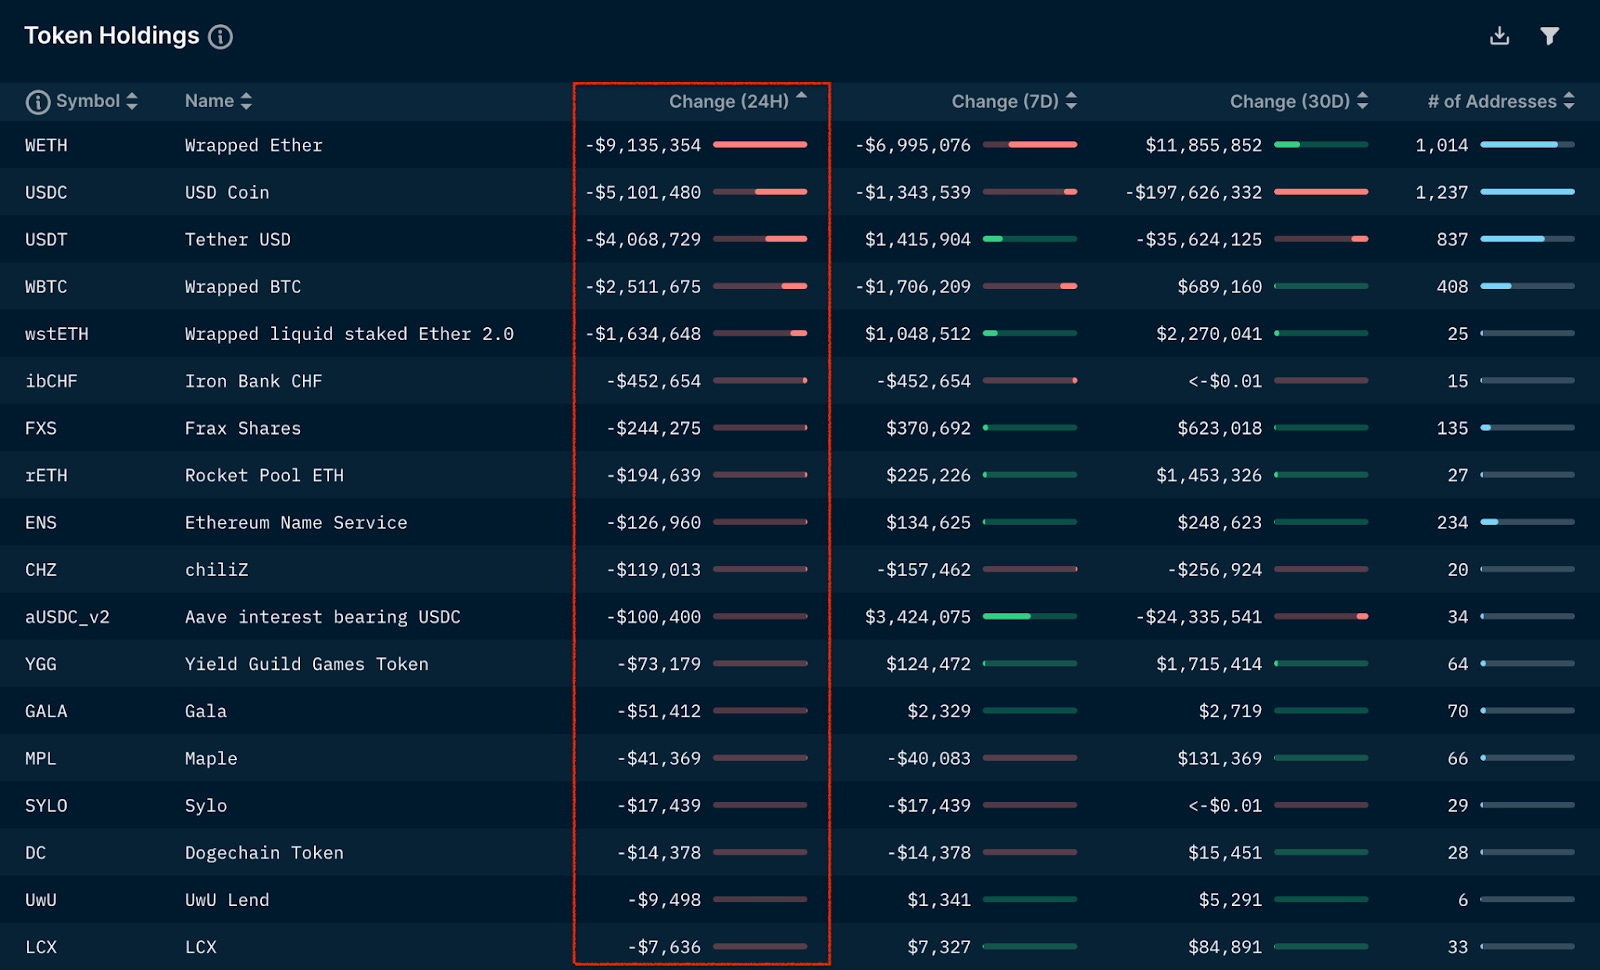
Task: Select the FXS symbol cell
Action: pyautogui.click(x=41, y=428)
